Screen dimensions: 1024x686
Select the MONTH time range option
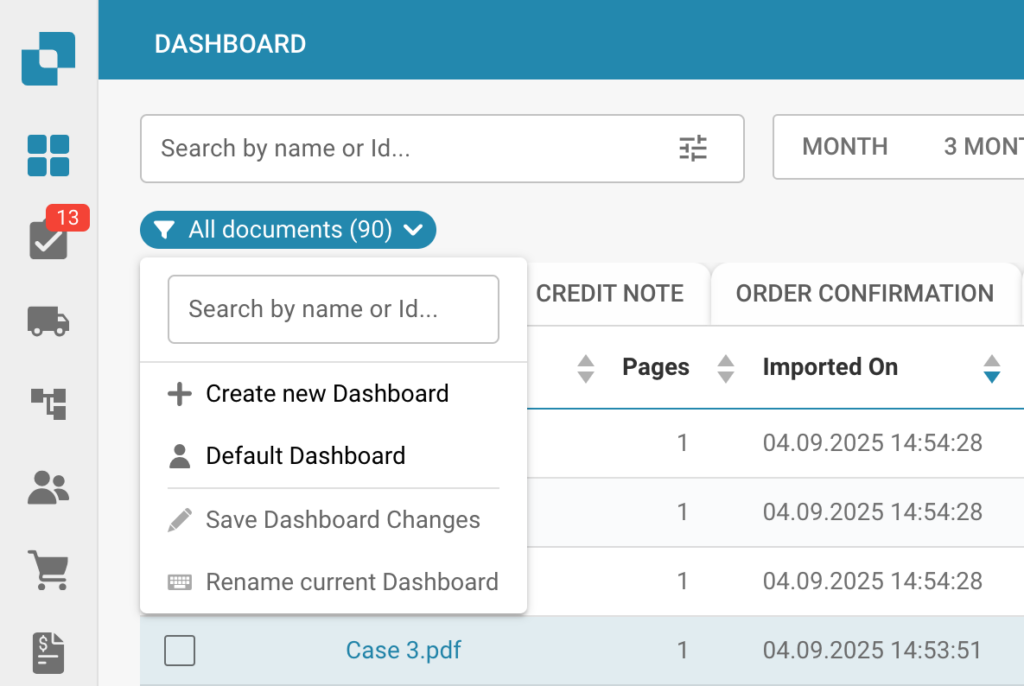tap(845, 147)
